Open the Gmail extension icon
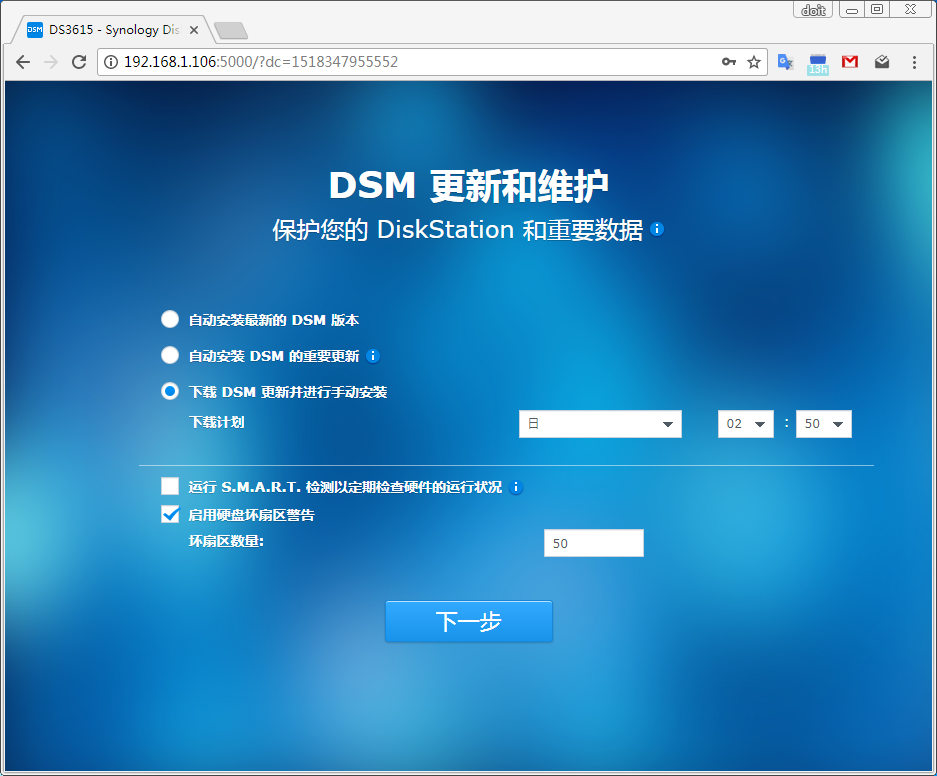 click(x=850, y=62)
